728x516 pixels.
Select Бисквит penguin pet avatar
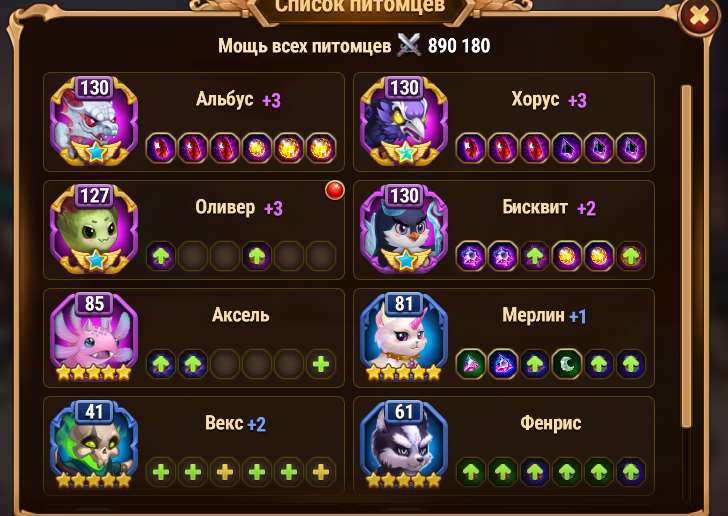404,229
